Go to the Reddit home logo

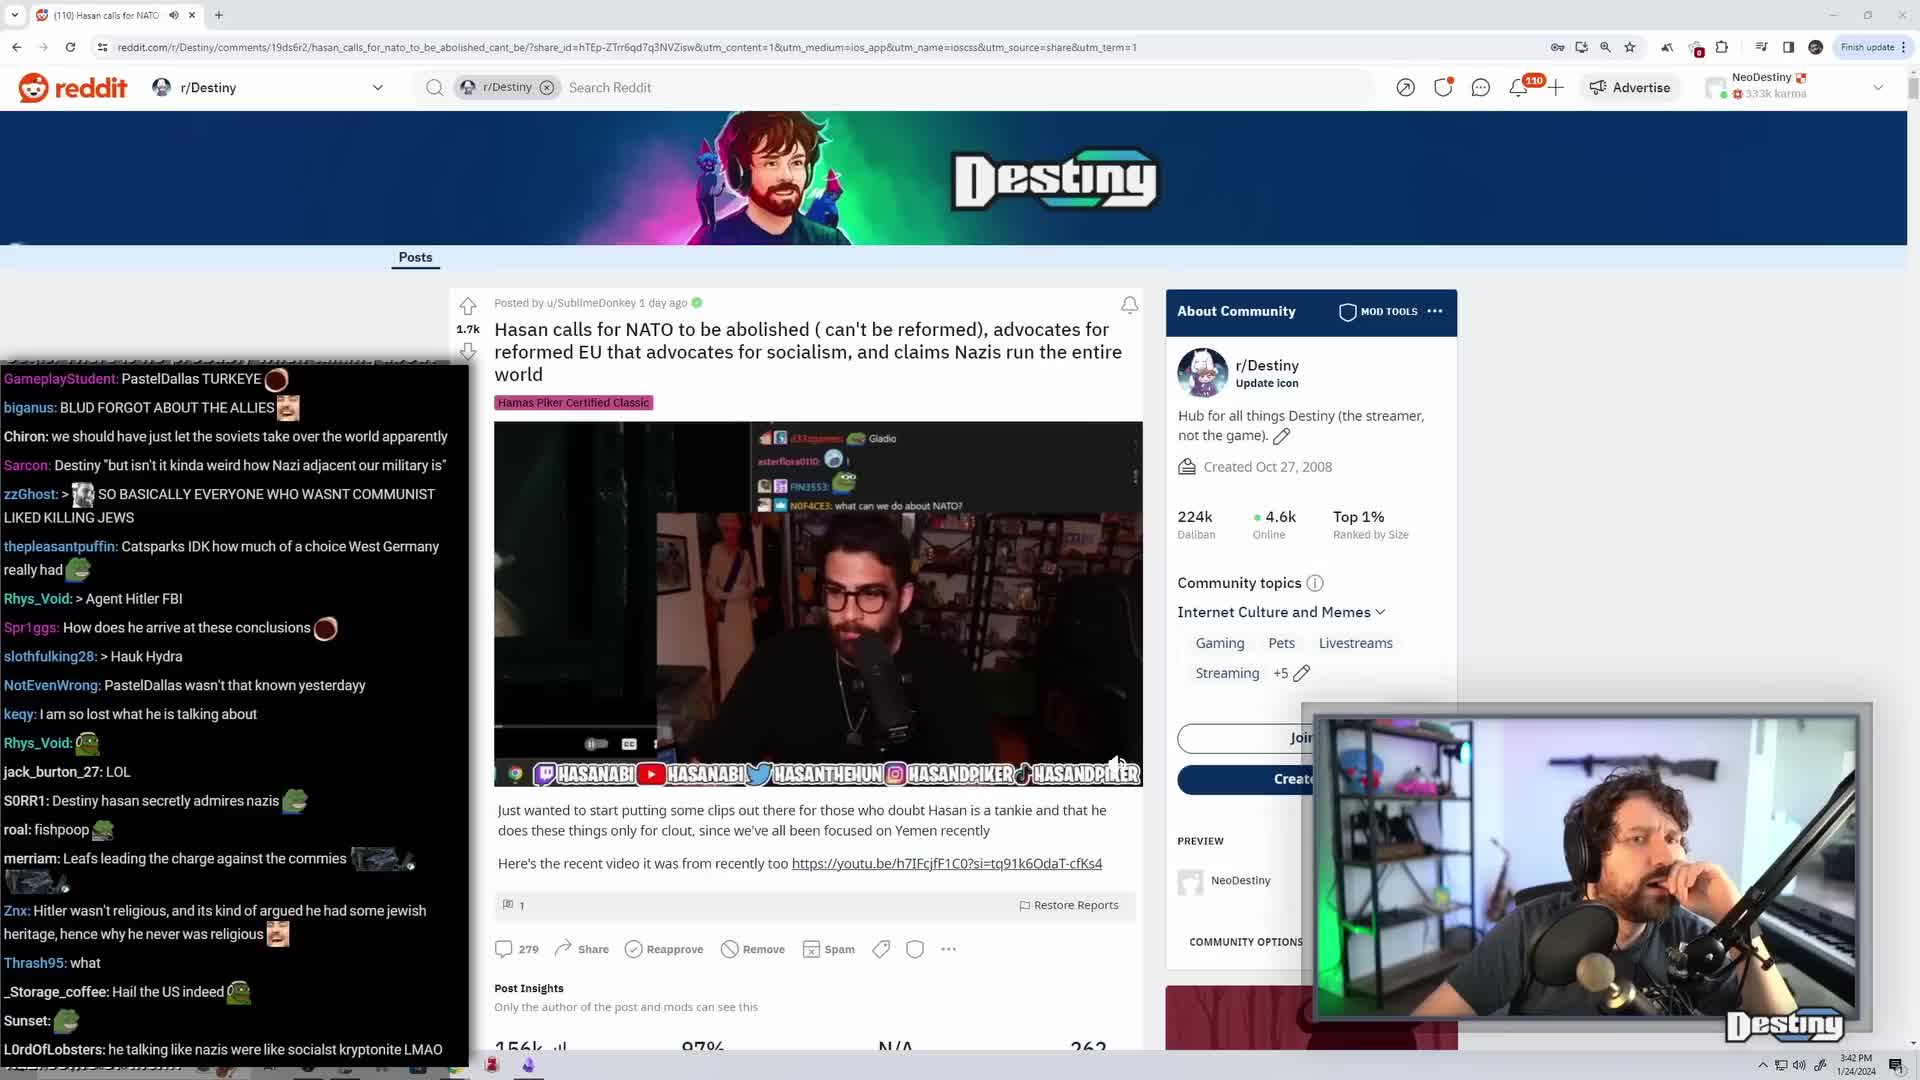point(73,88)
